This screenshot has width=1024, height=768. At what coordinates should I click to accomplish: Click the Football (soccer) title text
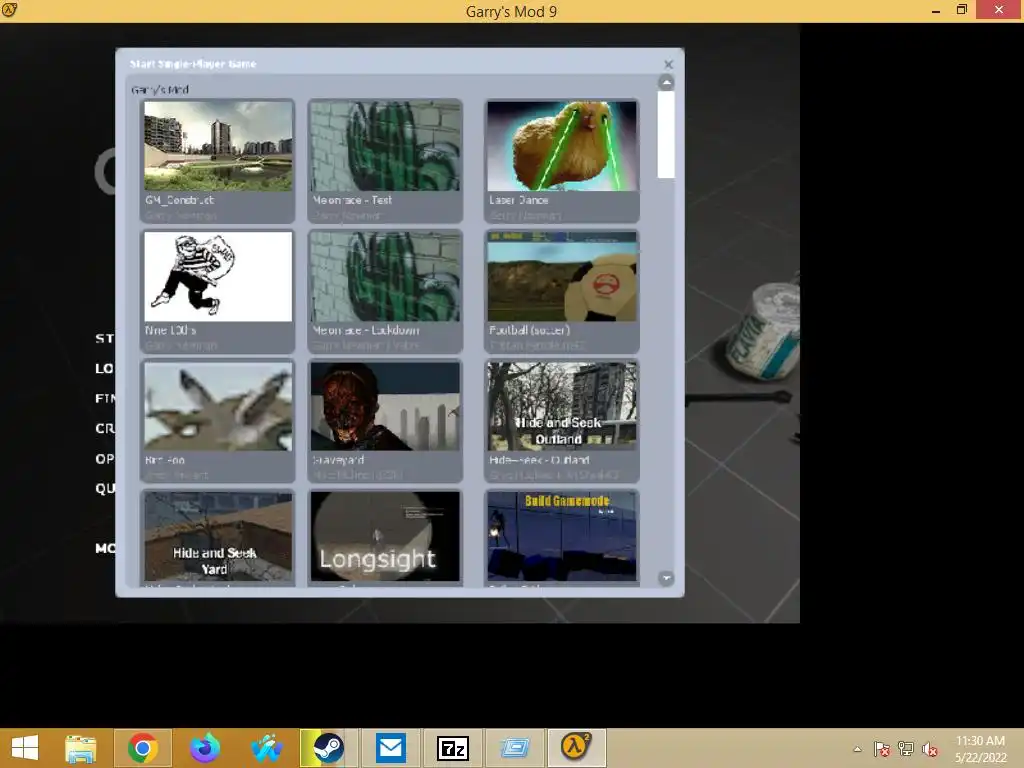[530, 330]
